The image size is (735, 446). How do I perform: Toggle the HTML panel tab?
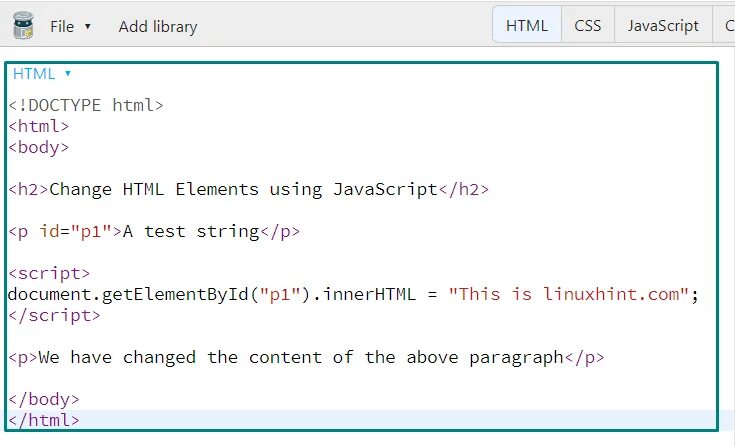(x=527, y=25)
